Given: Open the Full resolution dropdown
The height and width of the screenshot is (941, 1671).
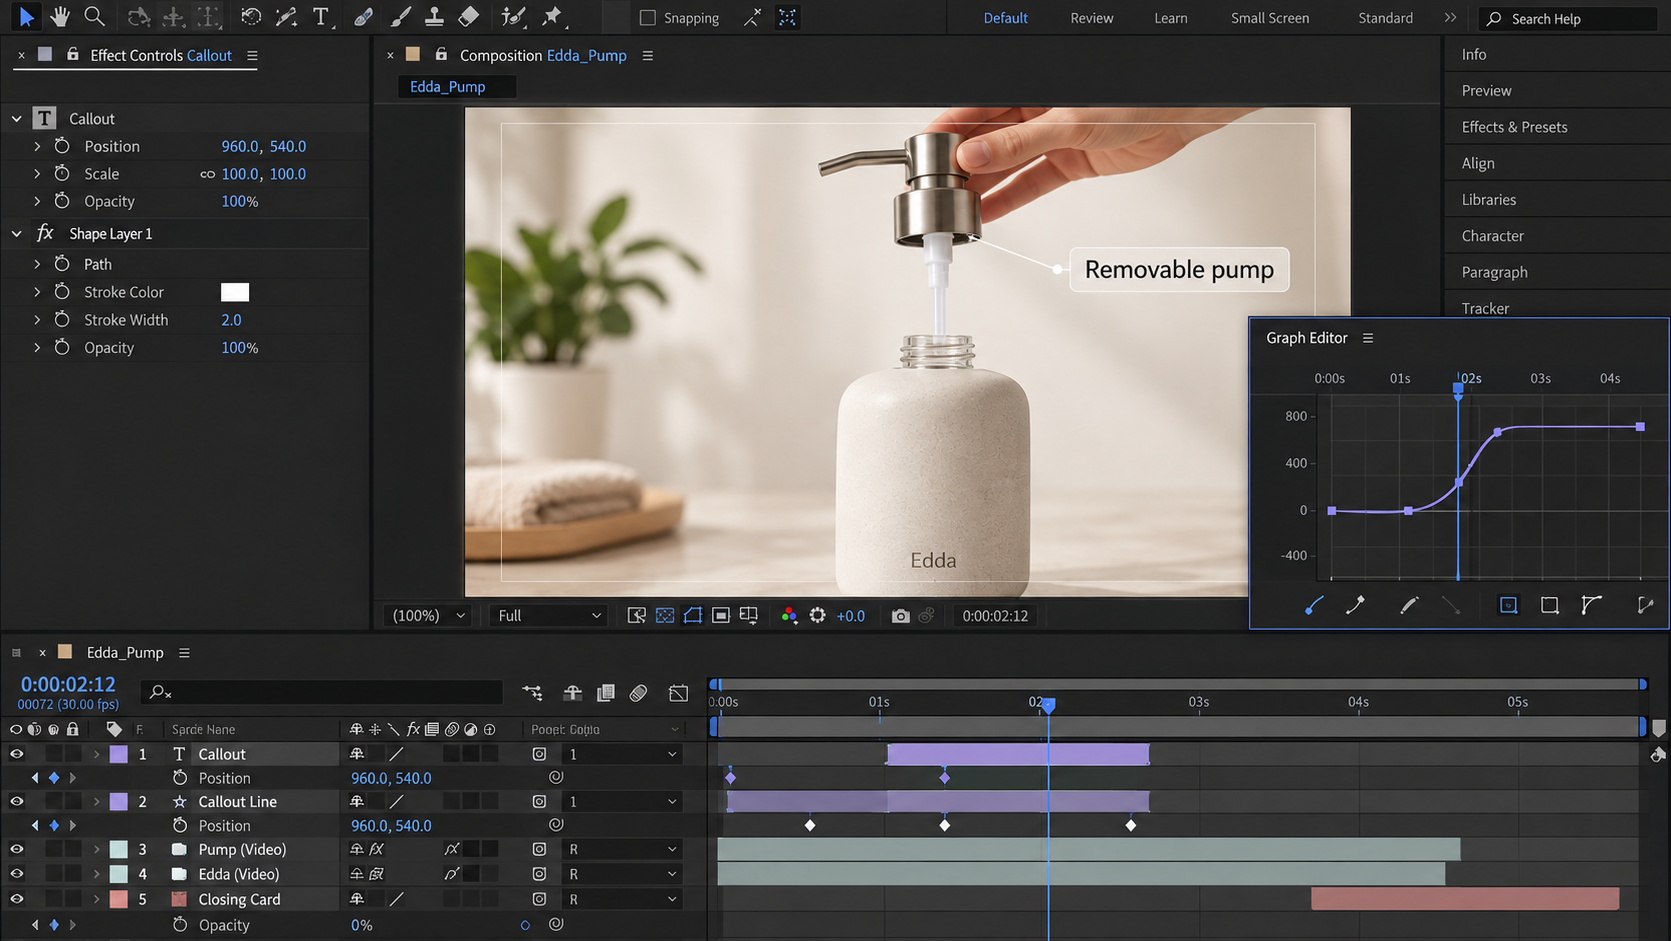Looking at the screenshot, I should [x=549, y=616].
